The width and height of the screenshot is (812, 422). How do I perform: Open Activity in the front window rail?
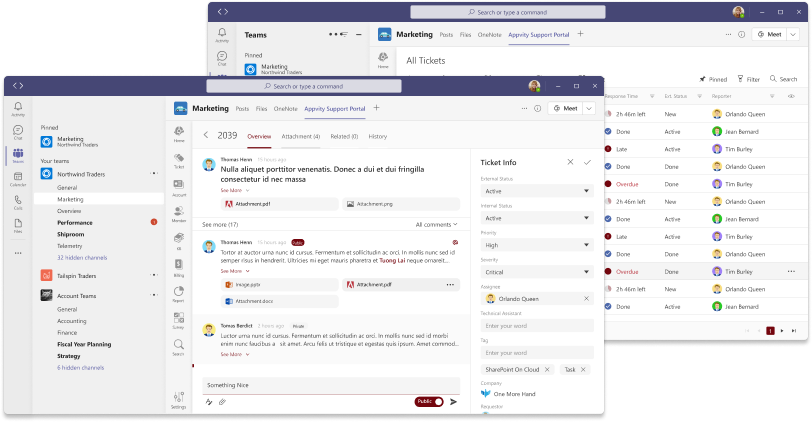tap(18, 108)
